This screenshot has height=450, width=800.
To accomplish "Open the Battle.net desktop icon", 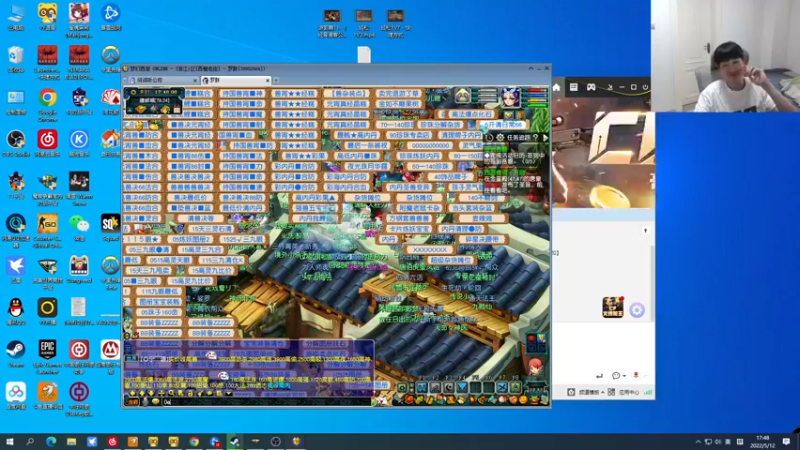I will click(x=110, y=13).
